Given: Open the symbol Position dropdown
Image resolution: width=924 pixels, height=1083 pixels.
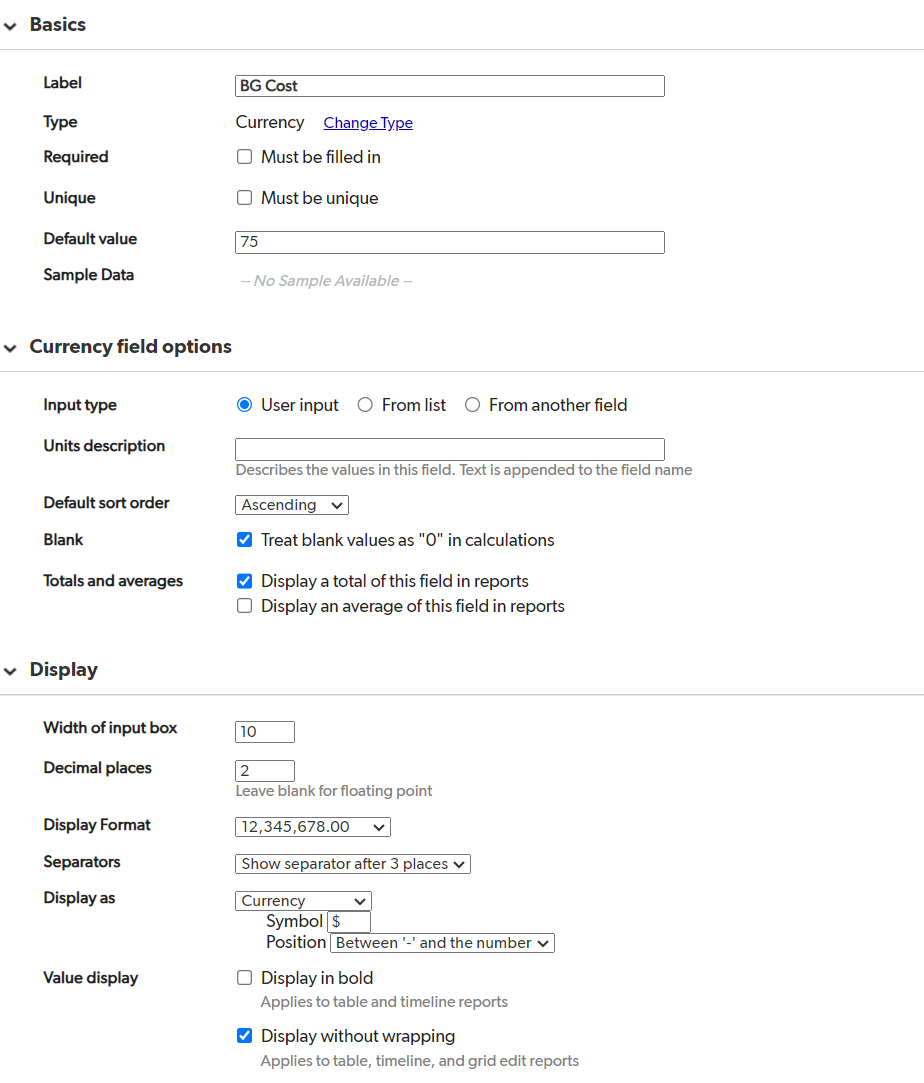Looking at the screenshot, I should pos(441,943).
